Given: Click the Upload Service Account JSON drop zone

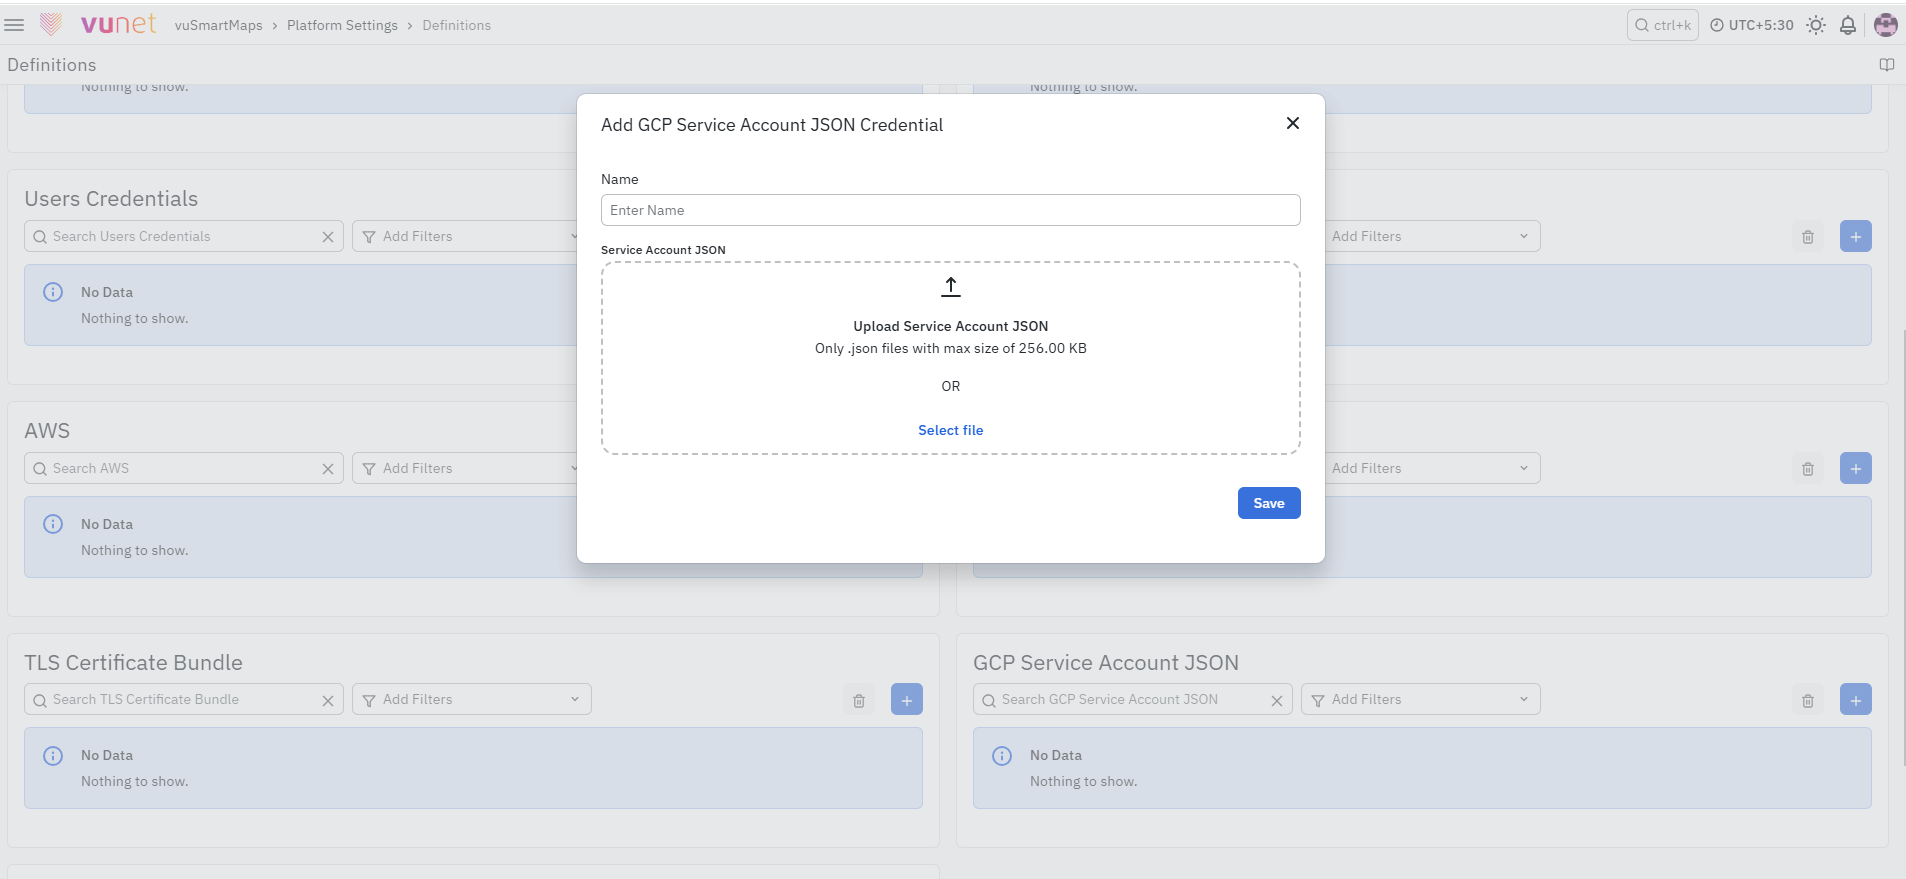Looking at the screenshot, I should pos(950,358).
